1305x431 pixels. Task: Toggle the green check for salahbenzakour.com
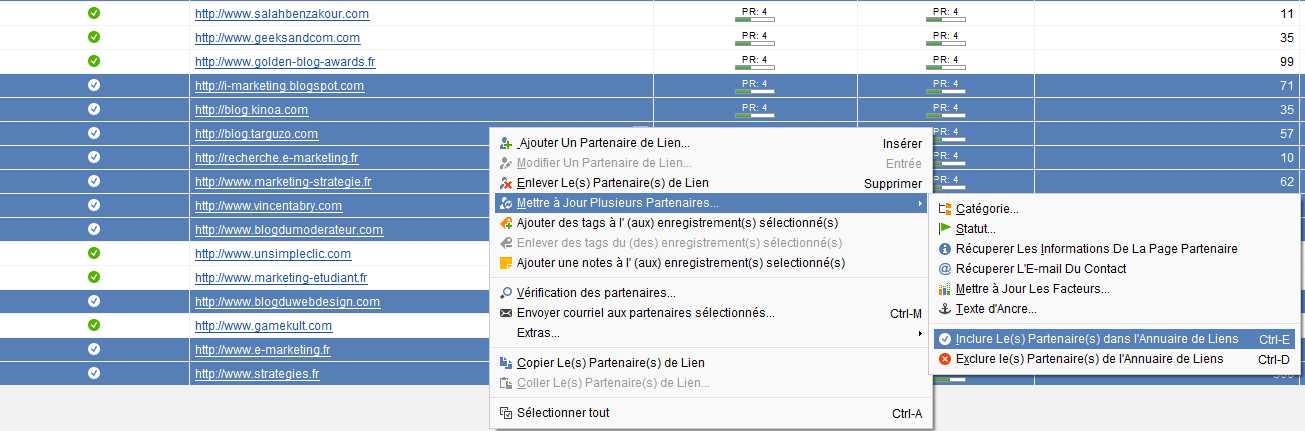tap(94, 14)
